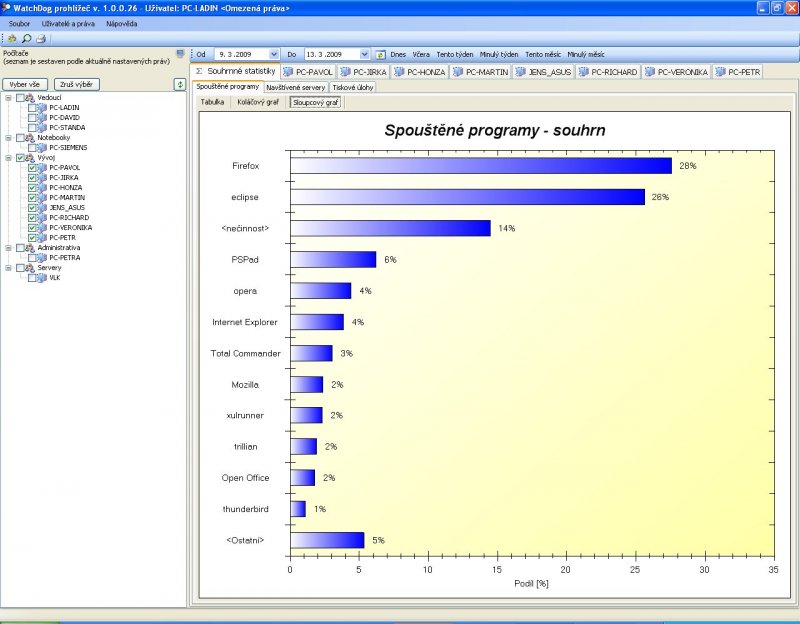Check the Notebooky group checkbox
Image resolution: width=800 pixels, height=624 pixels.
pyautogui.click(x=20, y=138)
